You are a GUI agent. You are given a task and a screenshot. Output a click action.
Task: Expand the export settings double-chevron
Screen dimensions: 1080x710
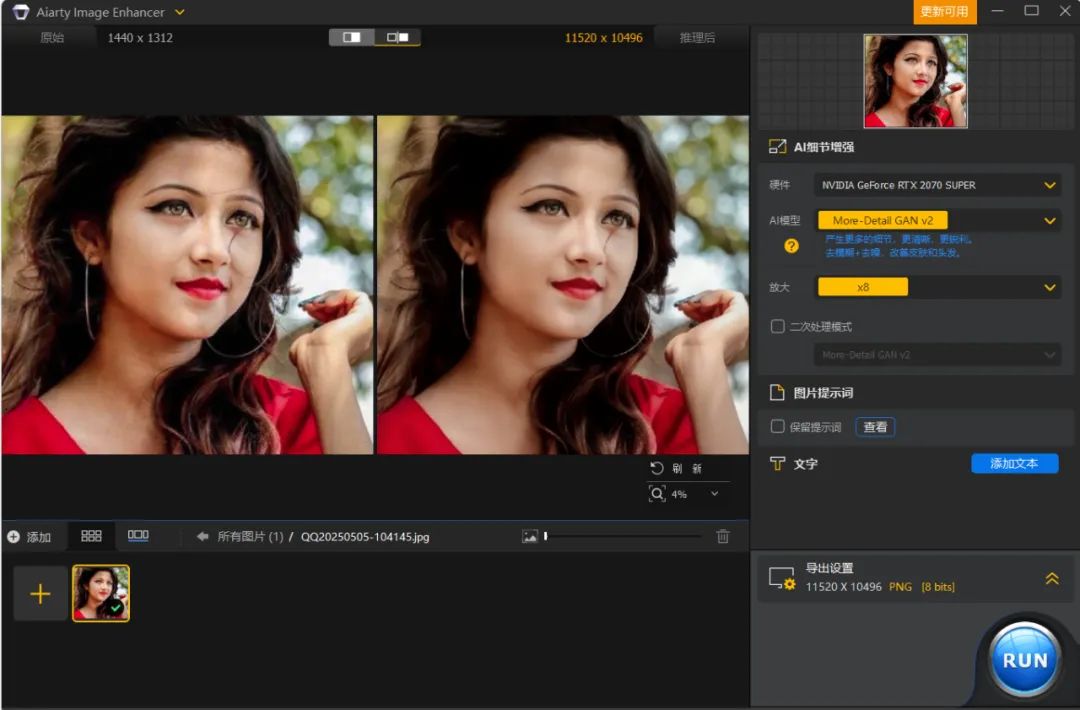pyautogui.click(x=1052, y=578)
